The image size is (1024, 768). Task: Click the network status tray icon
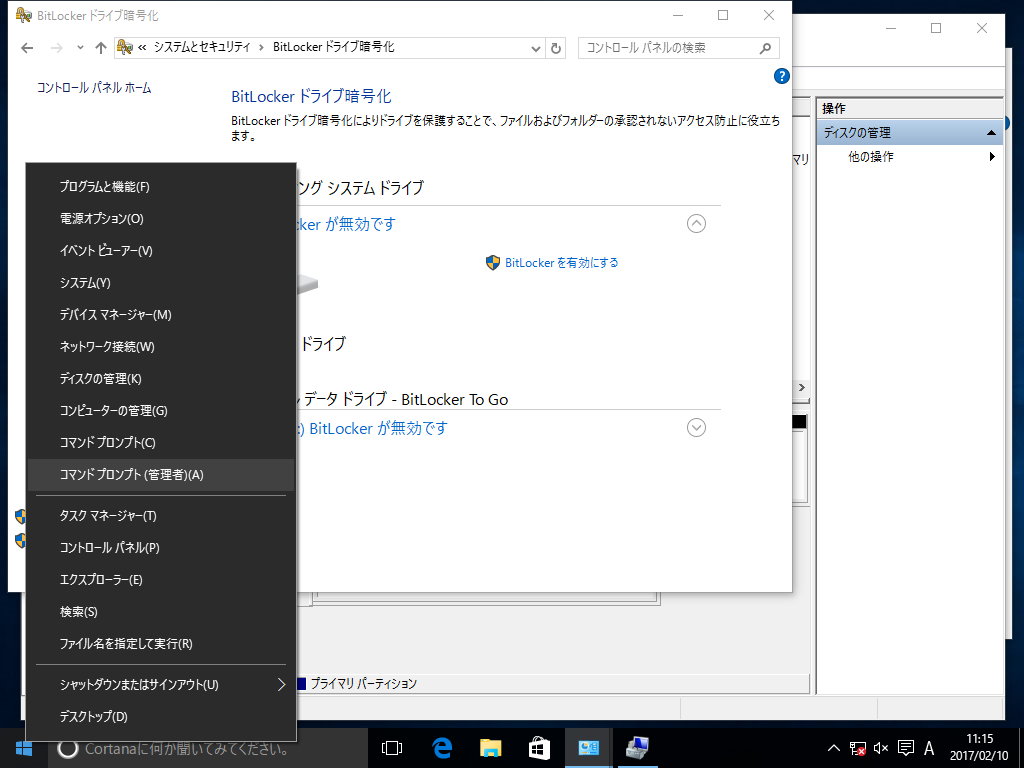[857, 748]
